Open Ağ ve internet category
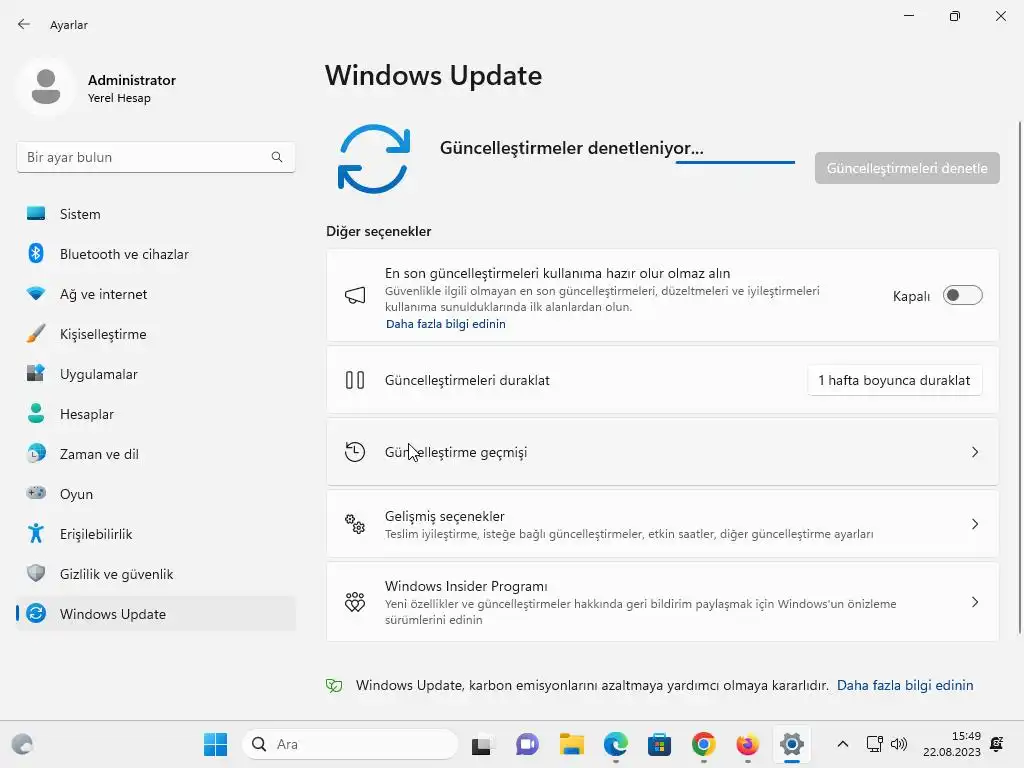The height and width of the screenshot is (768, 1024). [156, 294]
